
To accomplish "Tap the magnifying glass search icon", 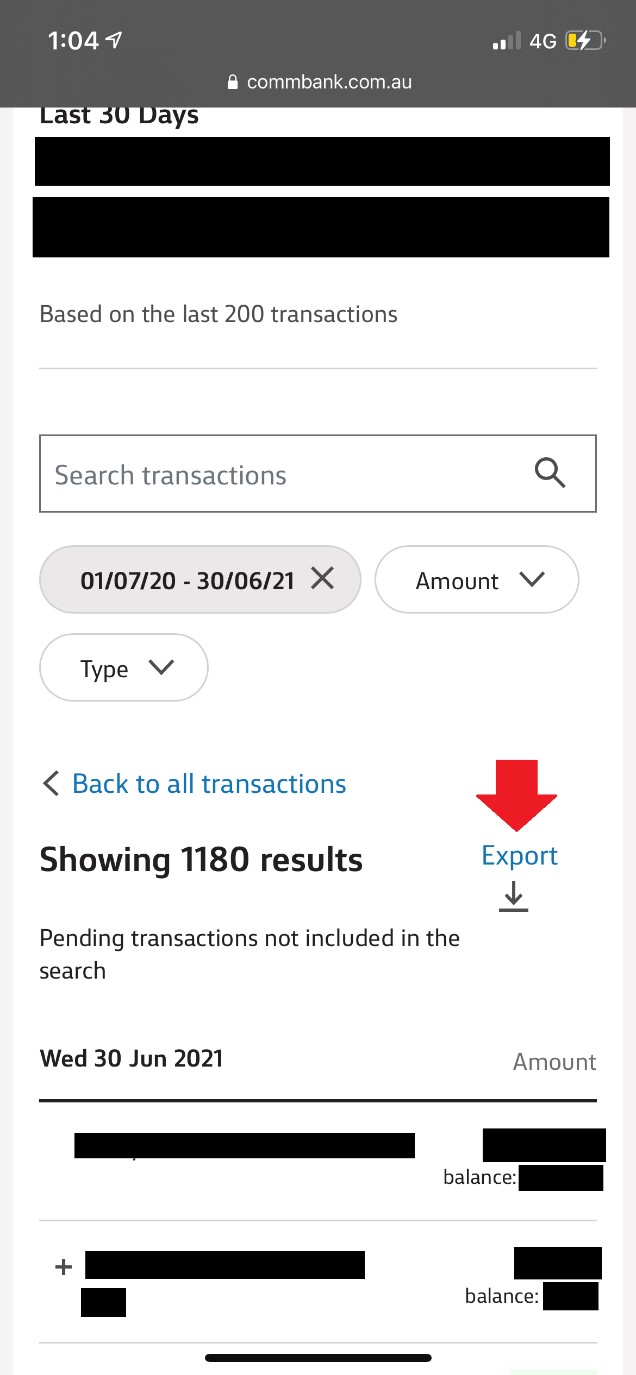I will tap(550, 473).
